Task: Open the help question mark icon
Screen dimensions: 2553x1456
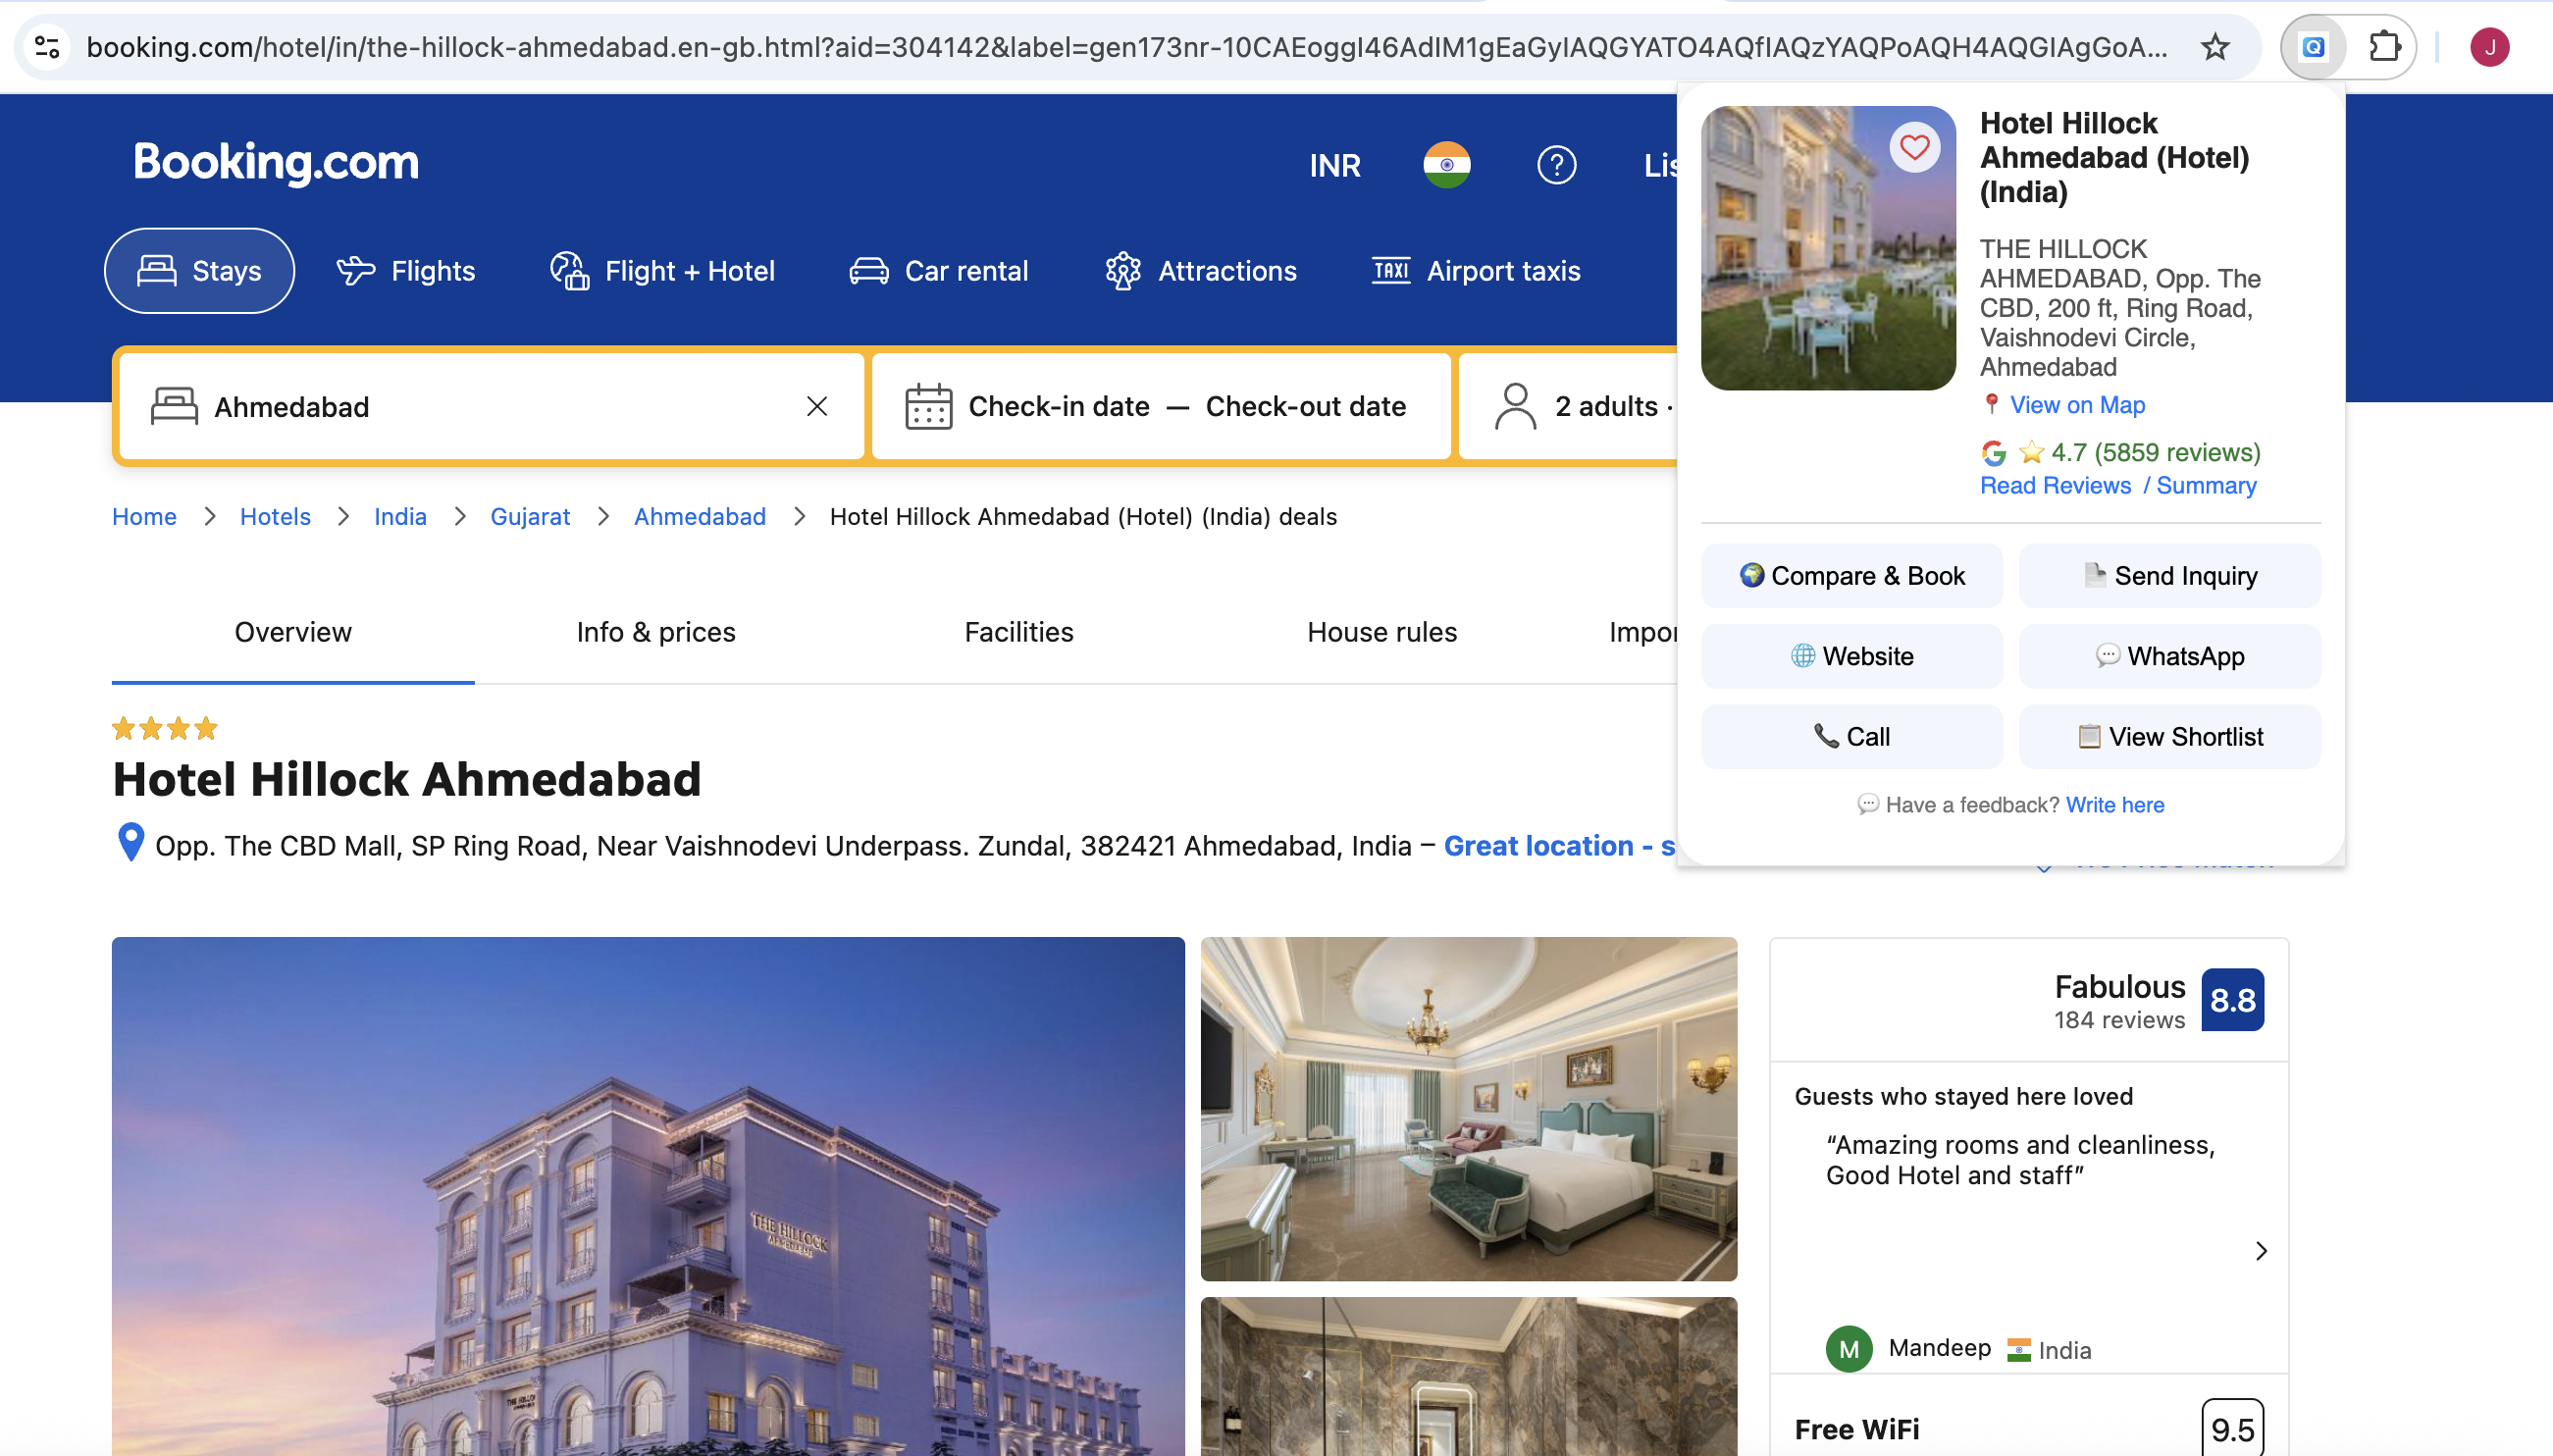Action: pos(1556,165)
